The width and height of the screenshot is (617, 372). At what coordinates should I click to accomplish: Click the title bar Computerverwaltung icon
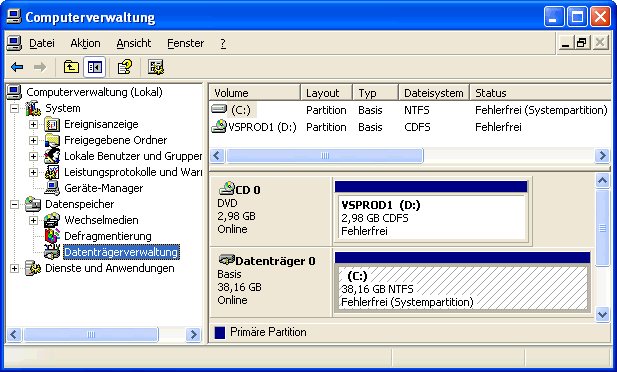coord(14,17)
